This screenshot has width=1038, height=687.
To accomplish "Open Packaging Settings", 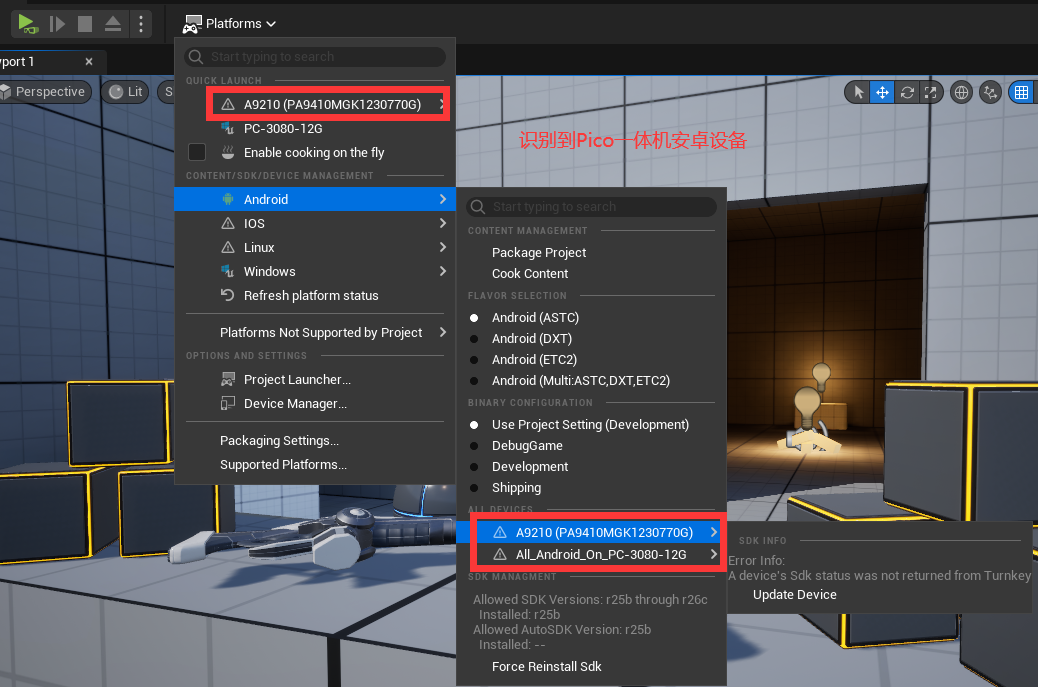I will [279, 441].
